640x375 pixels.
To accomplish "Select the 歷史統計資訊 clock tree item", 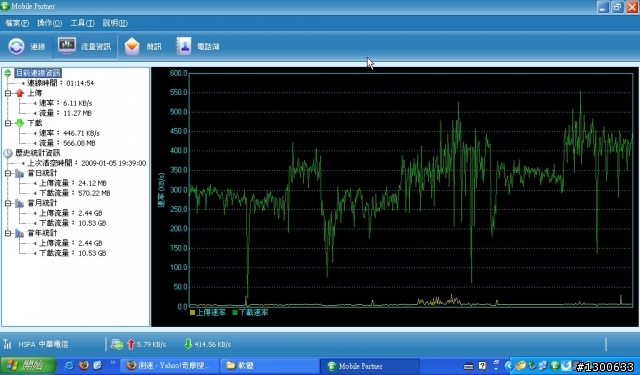I will [8, 153].
